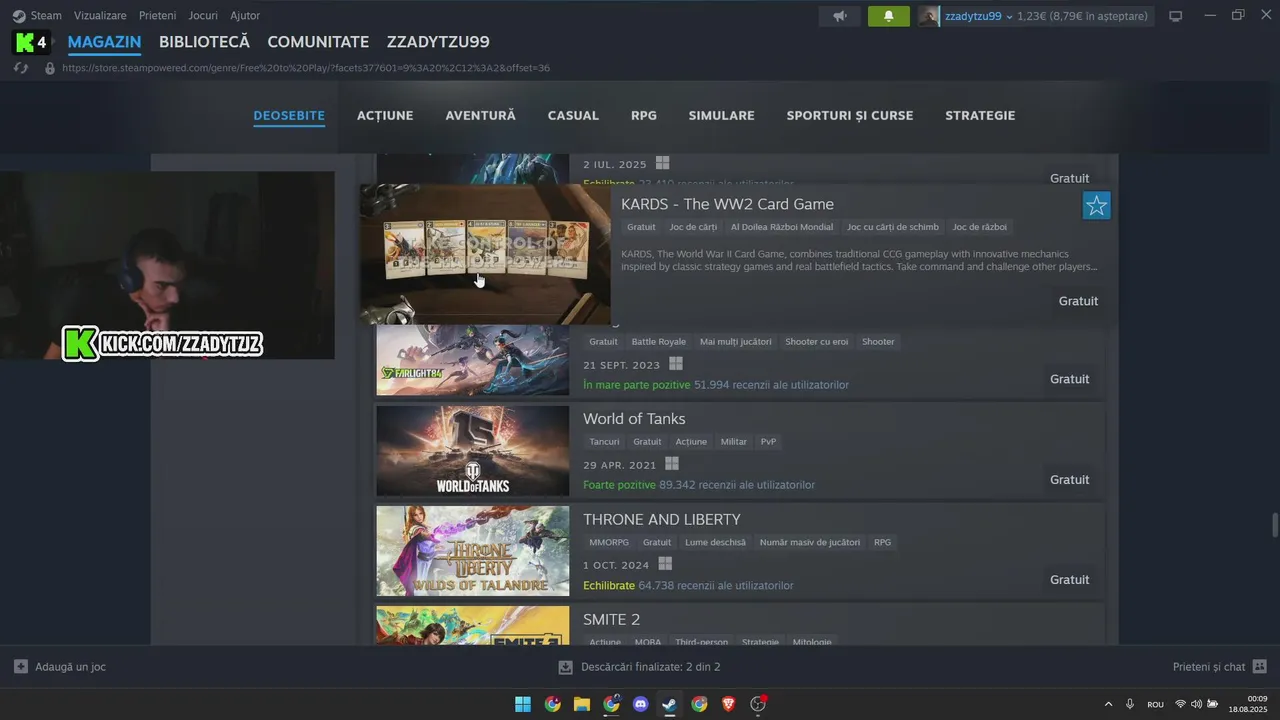The image size is (1280, 720).
Task: Open the Steam announcements megaphone icon
Action: pyautogui.click(x=840, y=16)
